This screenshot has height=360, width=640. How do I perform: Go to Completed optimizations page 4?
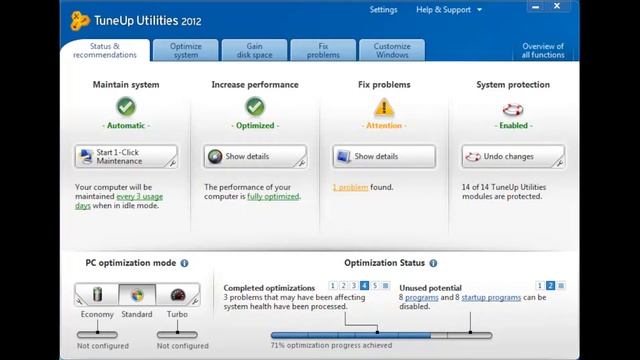[364, 286]
